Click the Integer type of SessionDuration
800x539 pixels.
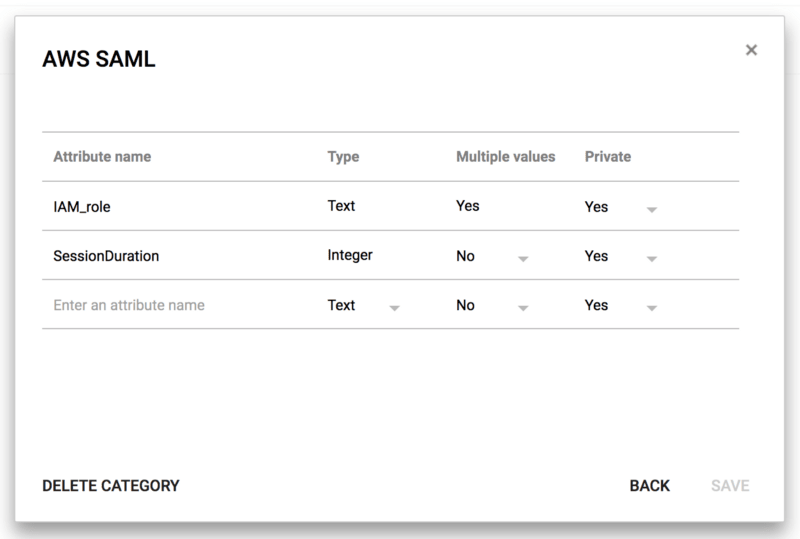pos(350,255)
